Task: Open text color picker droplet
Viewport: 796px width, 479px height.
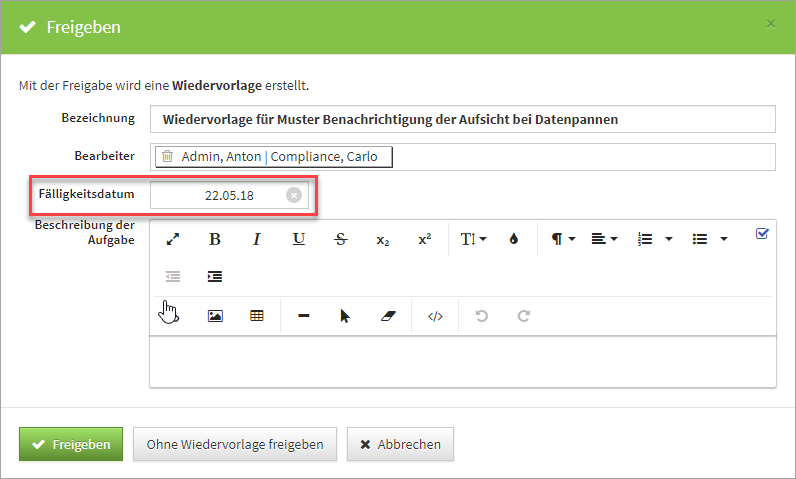Action: point(514,239)
